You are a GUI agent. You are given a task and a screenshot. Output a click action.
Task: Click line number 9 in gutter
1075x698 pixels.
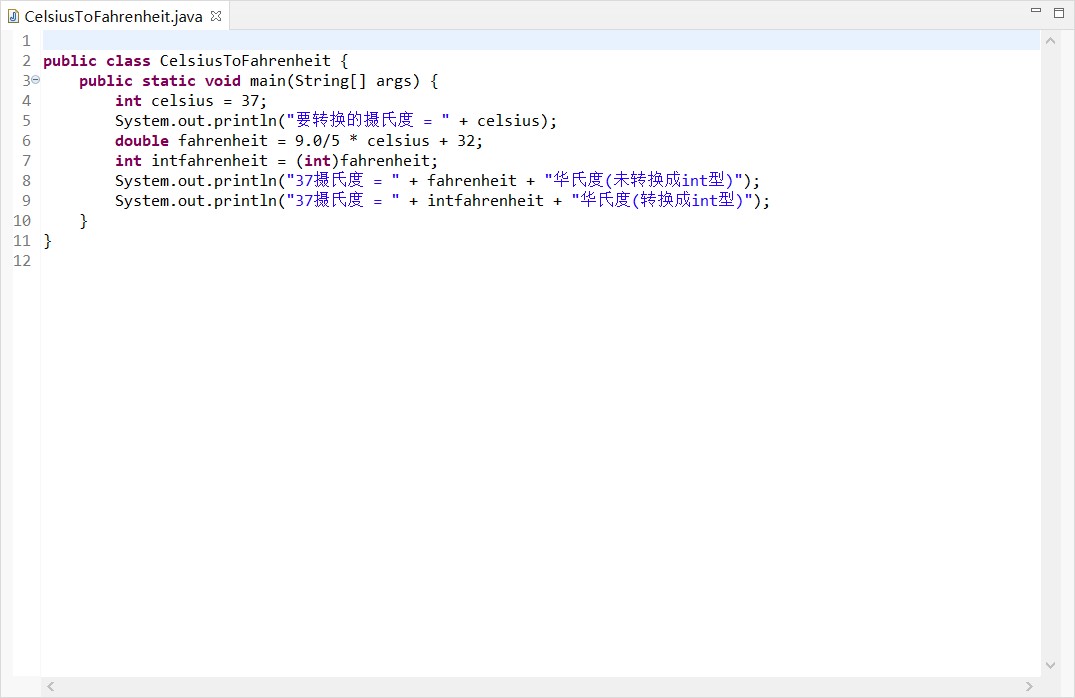tap(26, 200)
